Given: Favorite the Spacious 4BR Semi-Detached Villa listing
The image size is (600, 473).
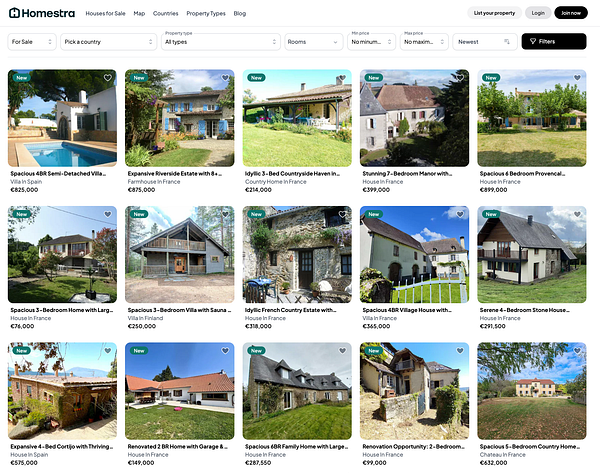Looking at the screenshot, I should pyautogui.click(x=108, y=78).
